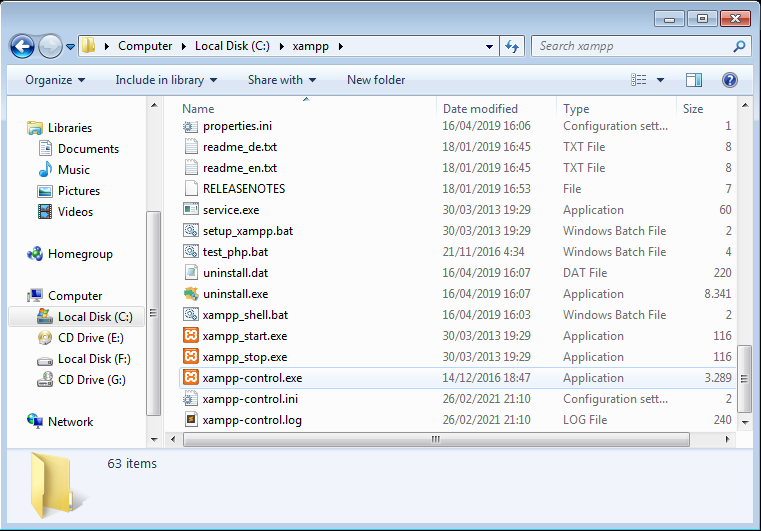Click the Local Disk (F:) drive icon

pyautogui.click(x=45, y=361)
